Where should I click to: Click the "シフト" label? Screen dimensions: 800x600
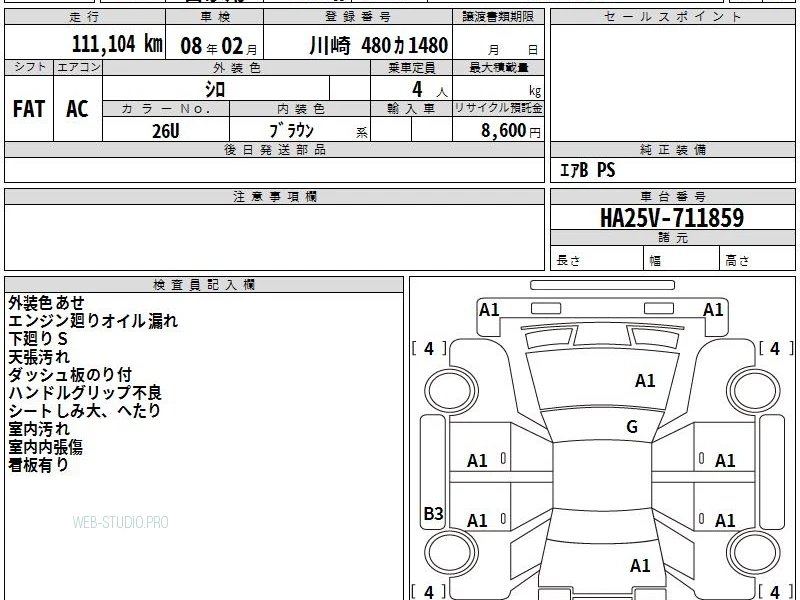[x=29, y=67]
